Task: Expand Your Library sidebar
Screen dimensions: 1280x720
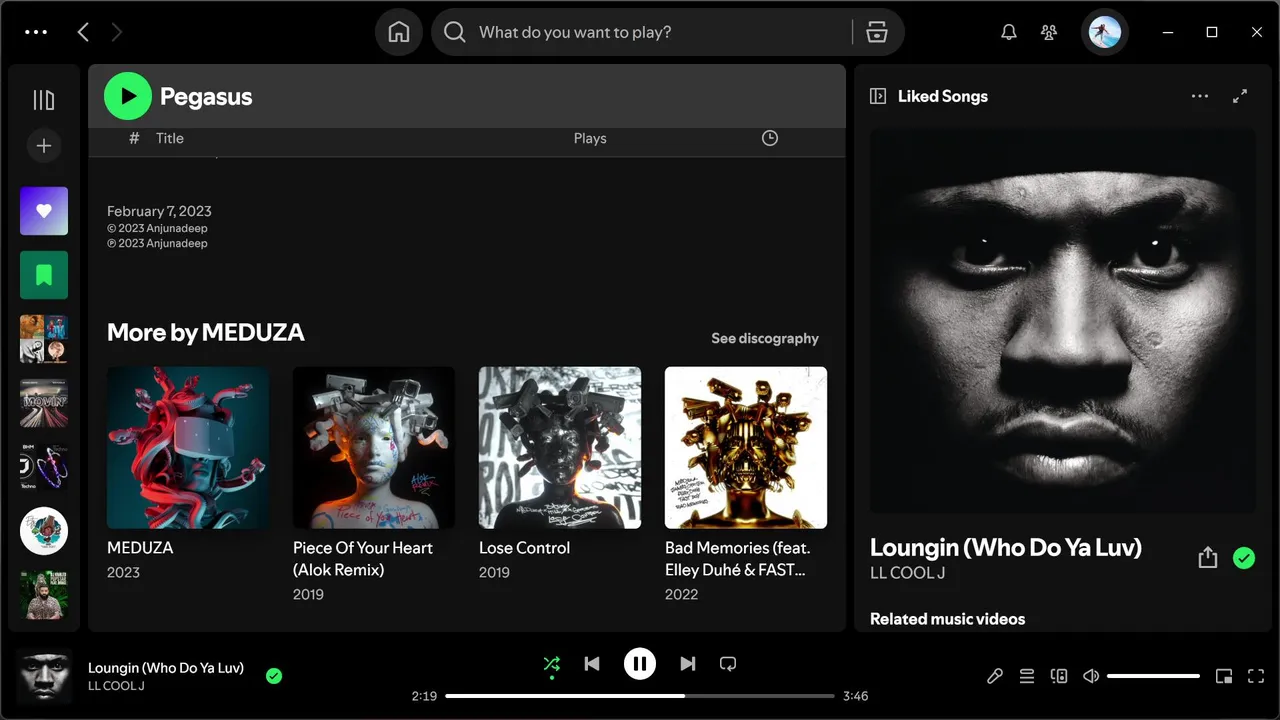Action: (x=44, y=99)
